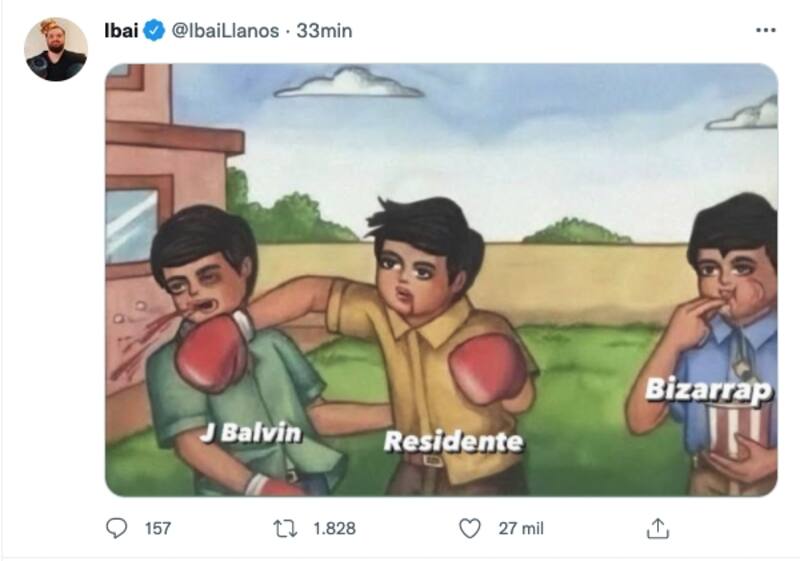Image resolution: width=800 pixels, height=561 pixels.
Task: Click the red boxing glove hitting face
Action: (x=213, y=351)
